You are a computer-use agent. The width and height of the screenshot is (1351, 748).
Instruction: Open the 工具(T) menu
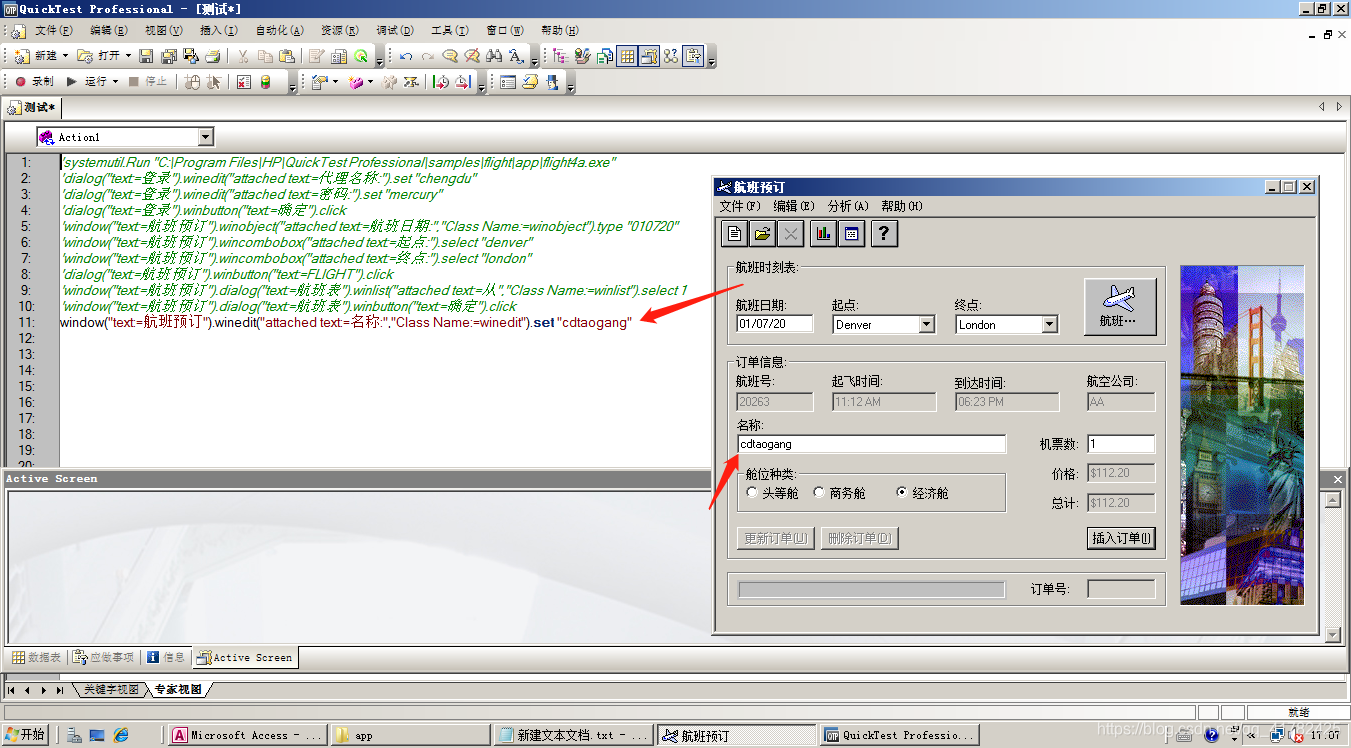click(x=451, y=31)
